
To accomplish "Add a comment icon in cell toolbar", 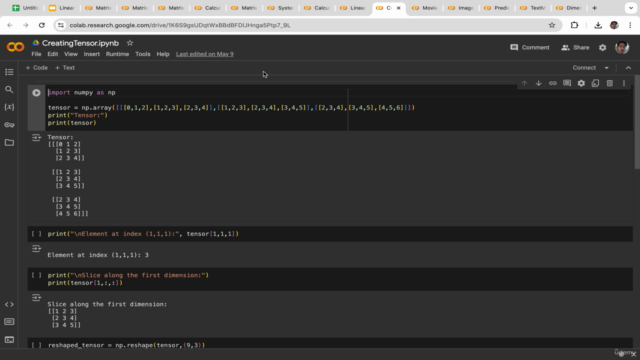I will [567, 83].
